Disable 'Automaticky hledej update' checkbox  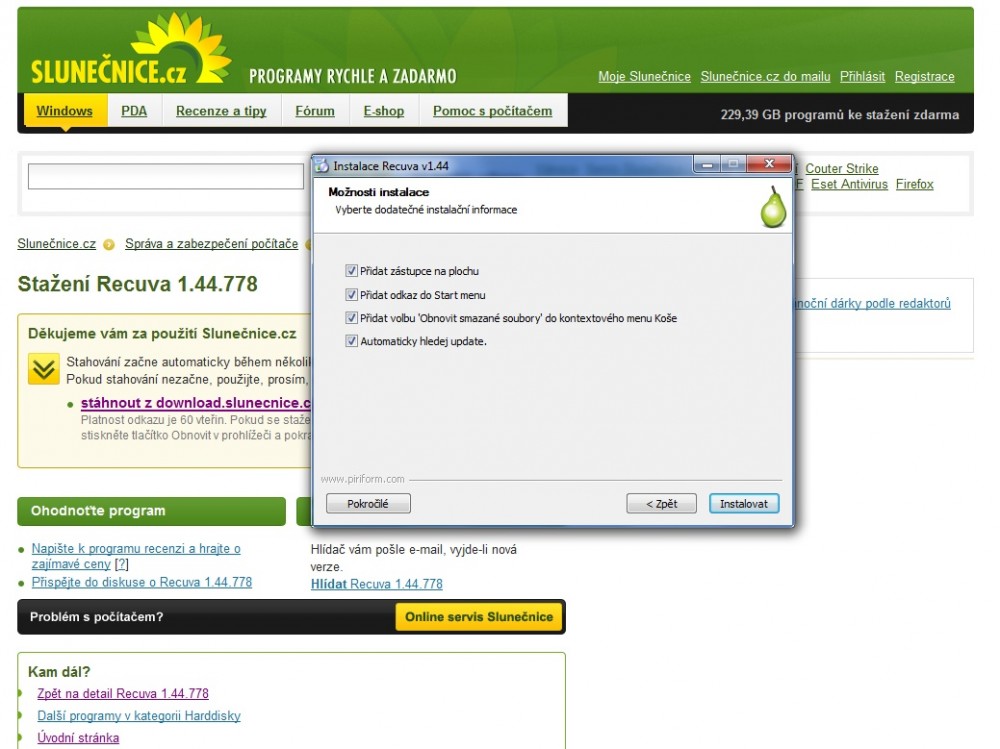(x=351, y=341)
